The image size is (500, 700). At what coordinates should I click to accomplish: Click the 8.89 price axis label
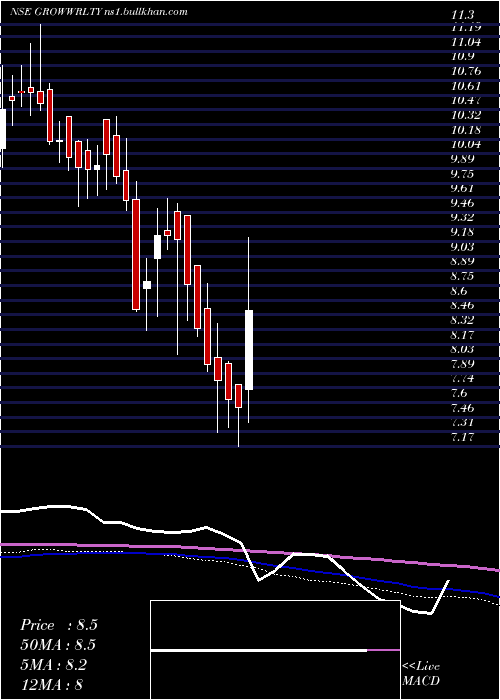coord(462,261)
